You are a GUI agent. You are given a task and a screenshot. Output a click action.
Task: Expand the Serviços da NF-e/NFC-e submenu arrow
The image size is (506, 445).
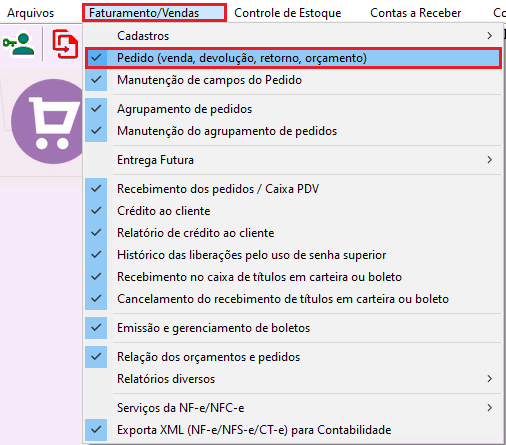(x=489, y=408)
